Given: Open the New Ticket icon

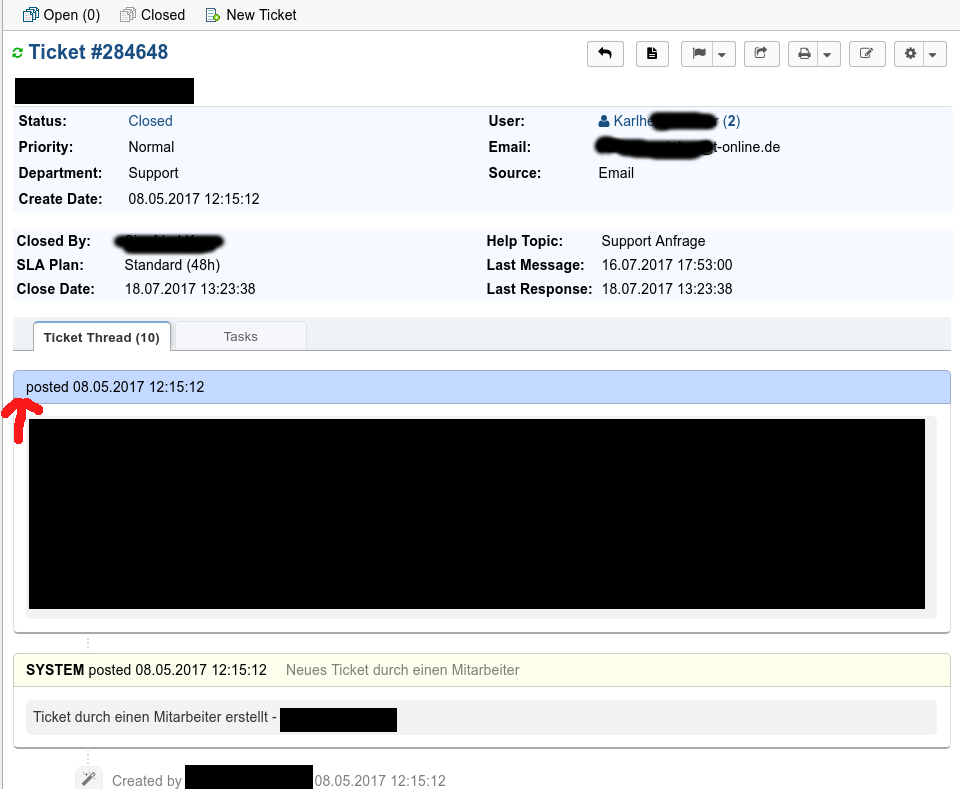Looking at the screenshot, I should pyautogui.click(x=211, y=14).
